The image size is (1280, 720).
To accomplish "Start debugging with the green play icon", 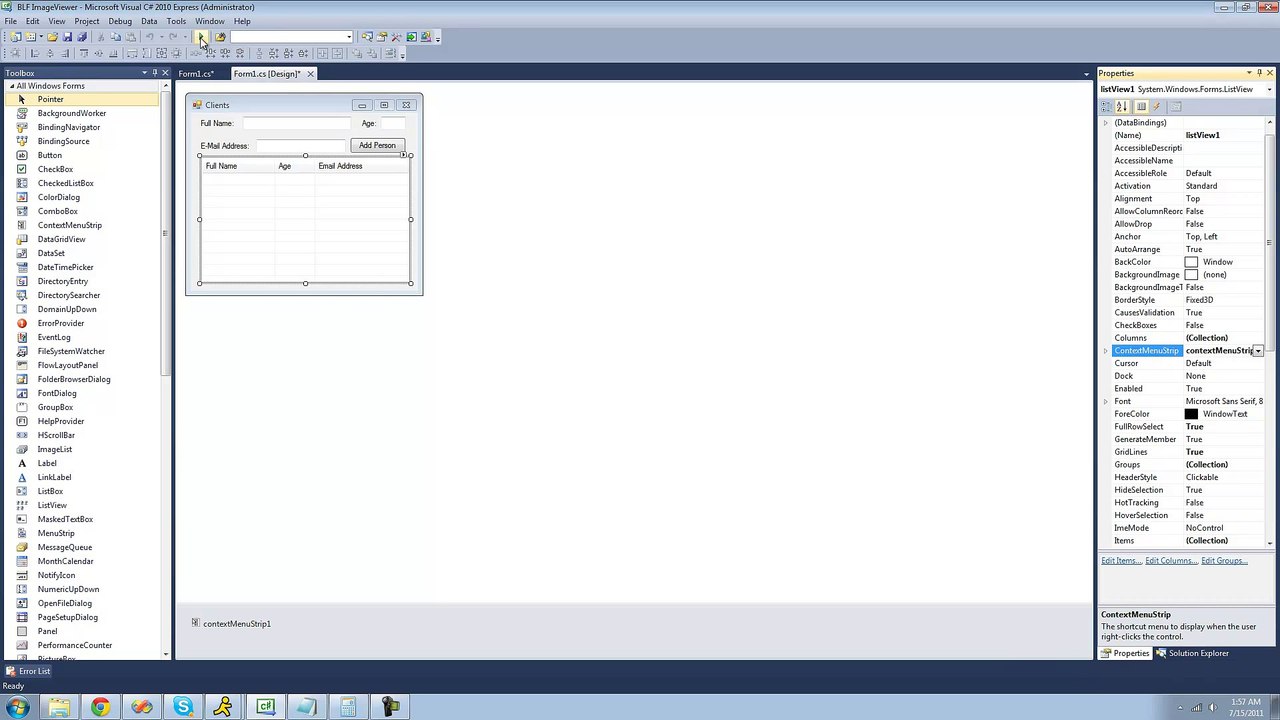I will point(200,37).
